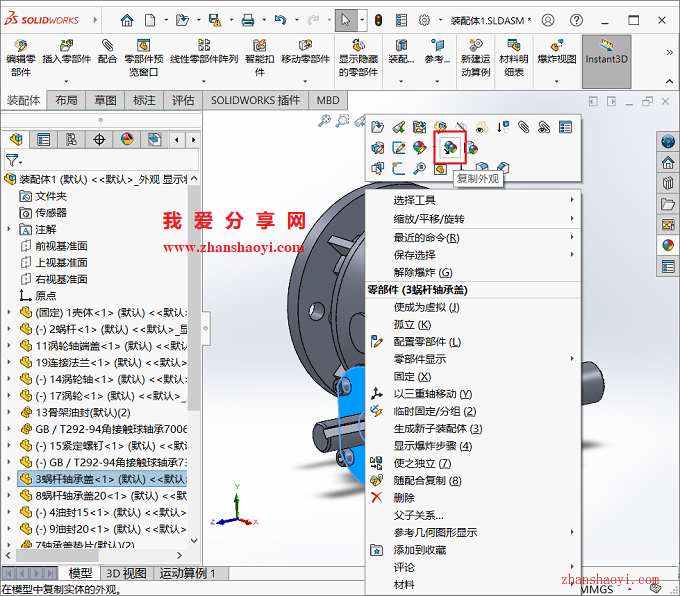Click New Motion Study tool
Image resolution: width=680 pixels, height=596 pixels.
[x=475, y=58]
